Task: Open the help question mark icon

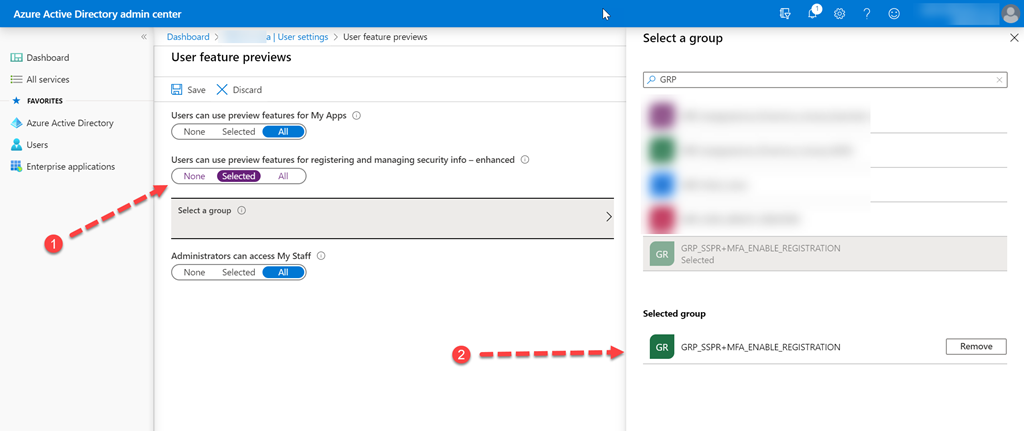Action: tap(867, 14)
